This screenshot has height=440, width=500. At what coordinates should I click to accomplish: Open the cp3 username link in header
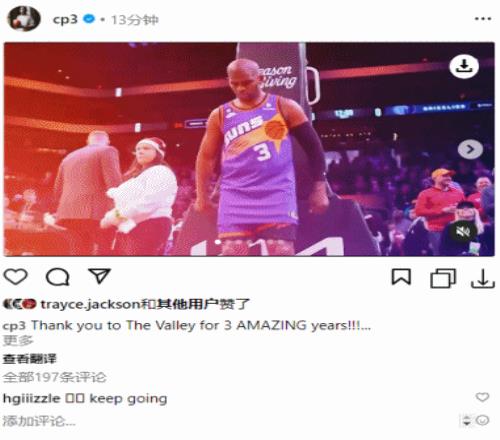tap(65, 19)
